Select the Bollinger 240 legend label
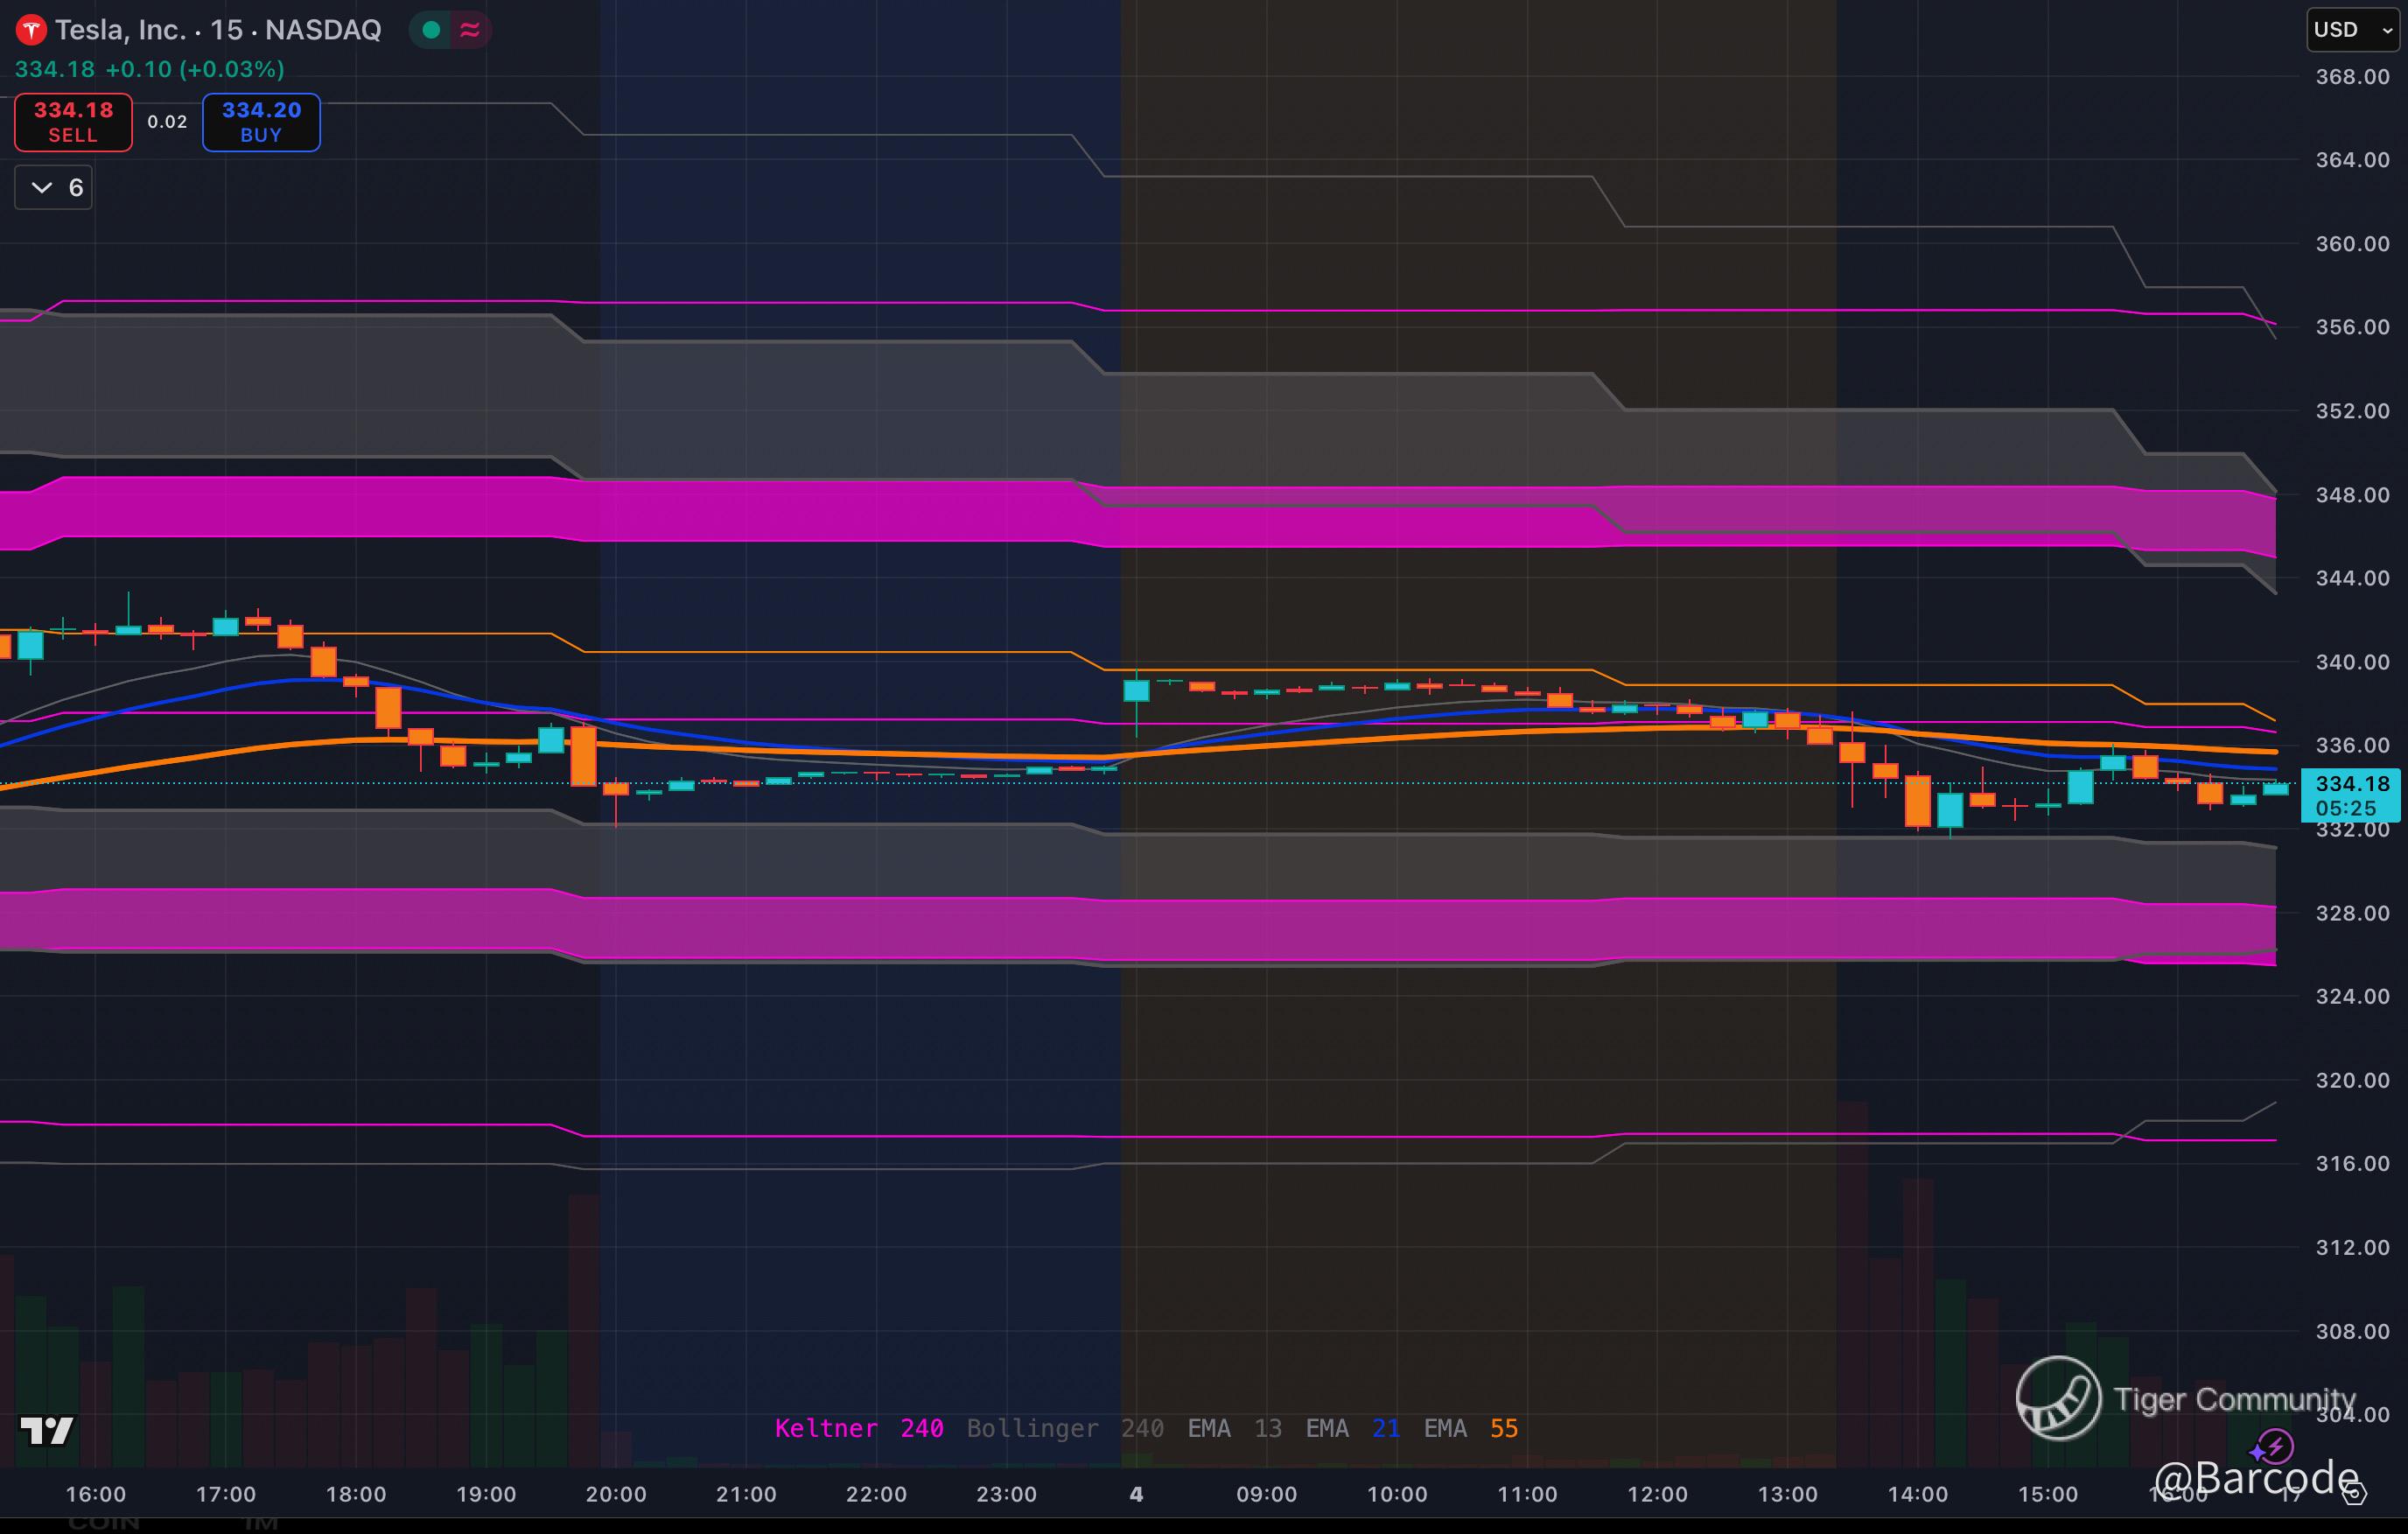Screen dimensions: 2408x1534 [1064, 1428]
